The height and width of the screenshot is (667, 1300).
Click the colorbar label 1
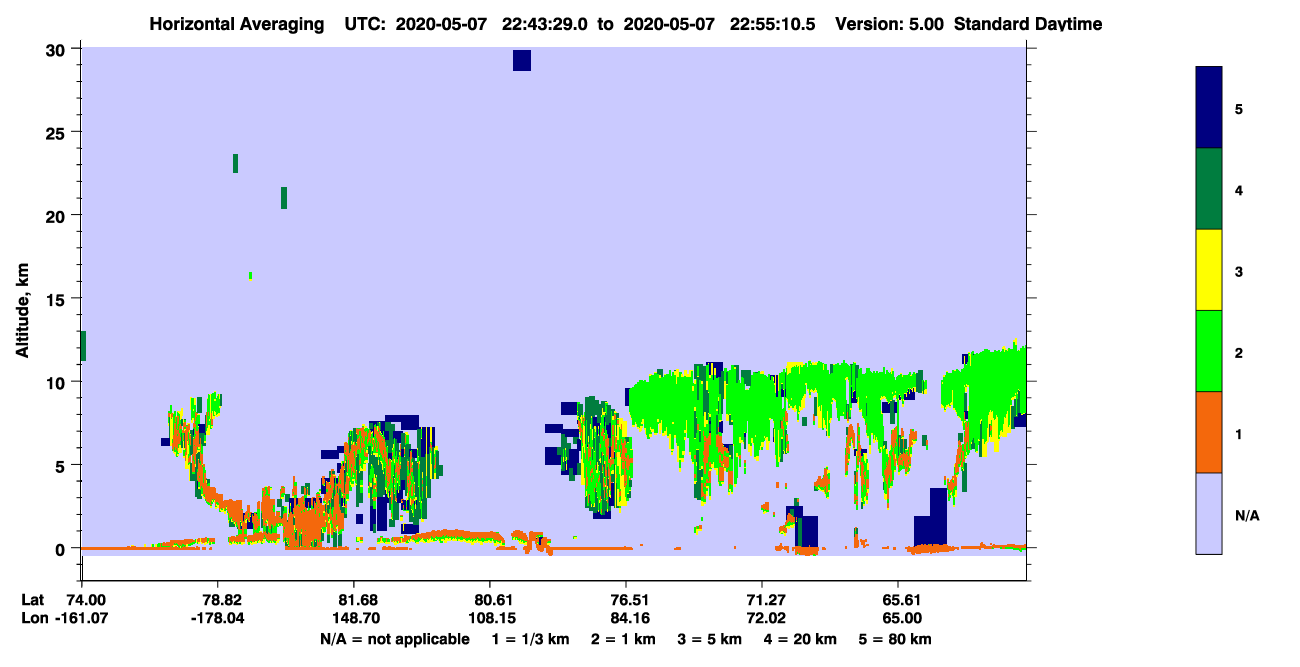coord(1239,434)
